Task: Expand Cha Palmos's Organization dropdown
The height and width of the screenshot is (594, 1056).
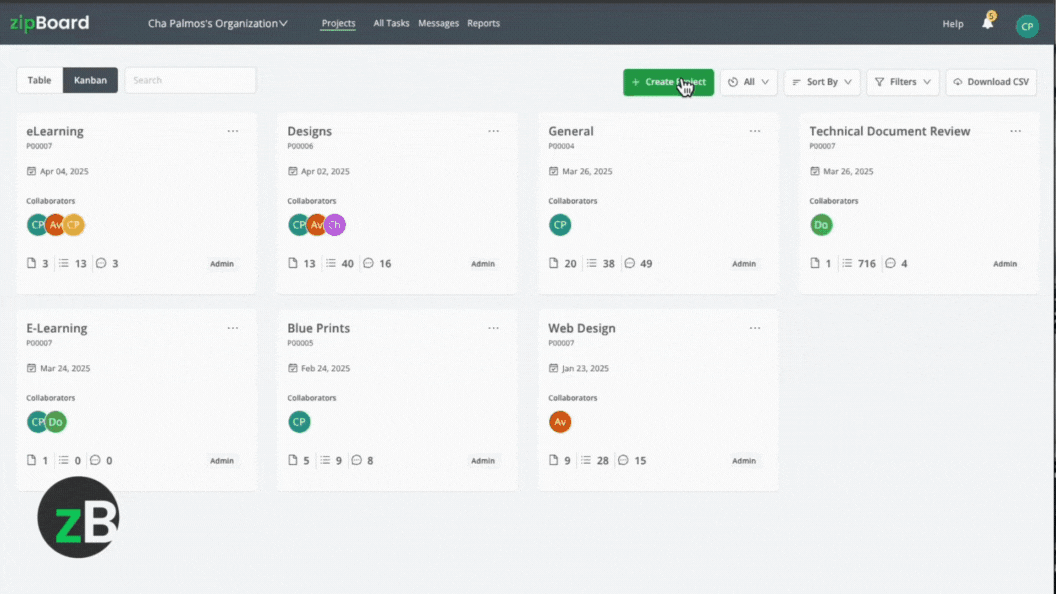Action: tap(217, 24)
